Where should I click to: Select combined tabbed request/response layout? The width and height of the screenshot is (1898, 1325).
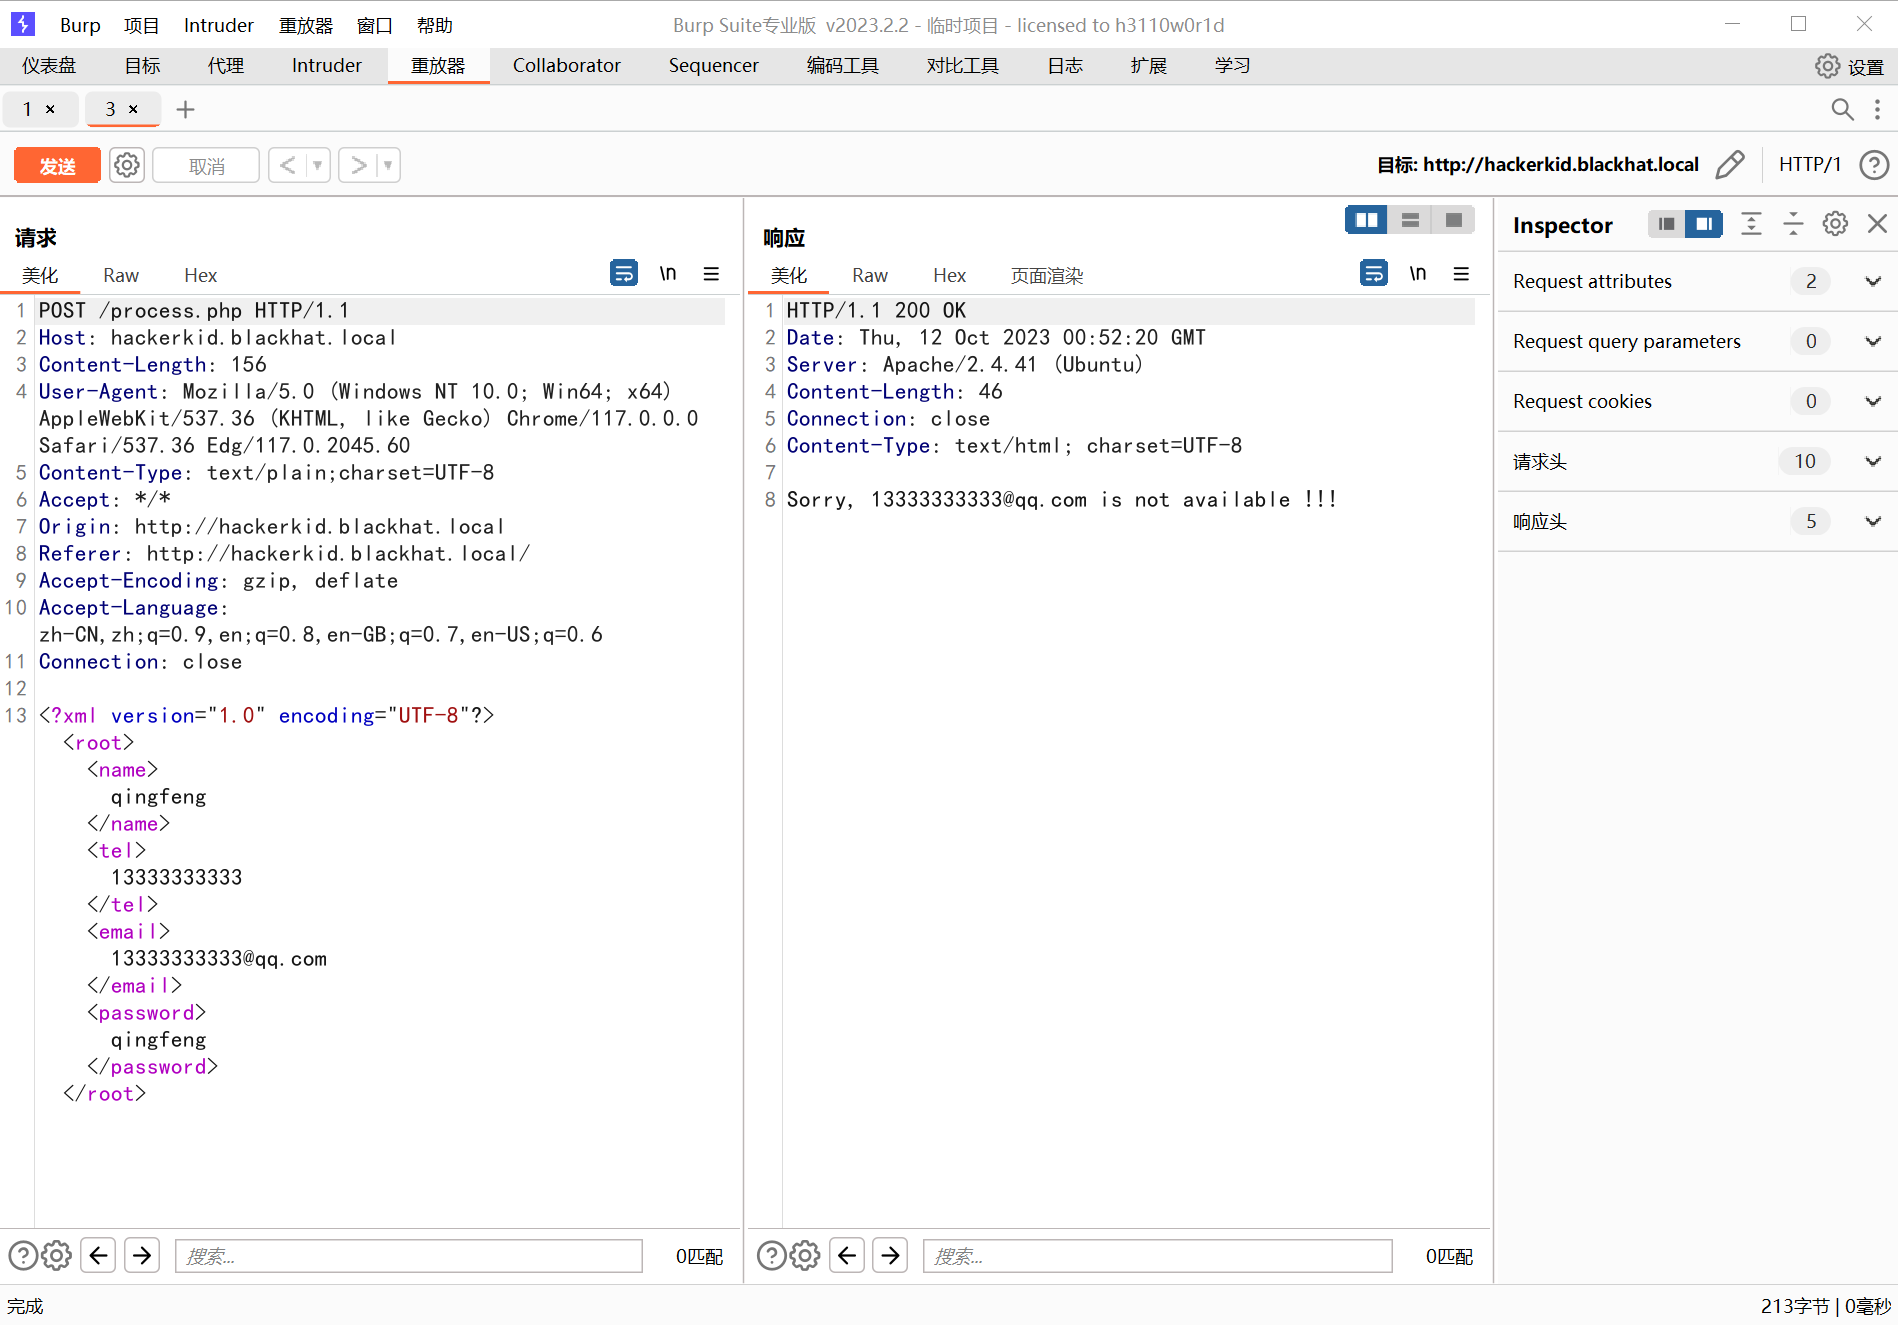(x=1453, y=220)
